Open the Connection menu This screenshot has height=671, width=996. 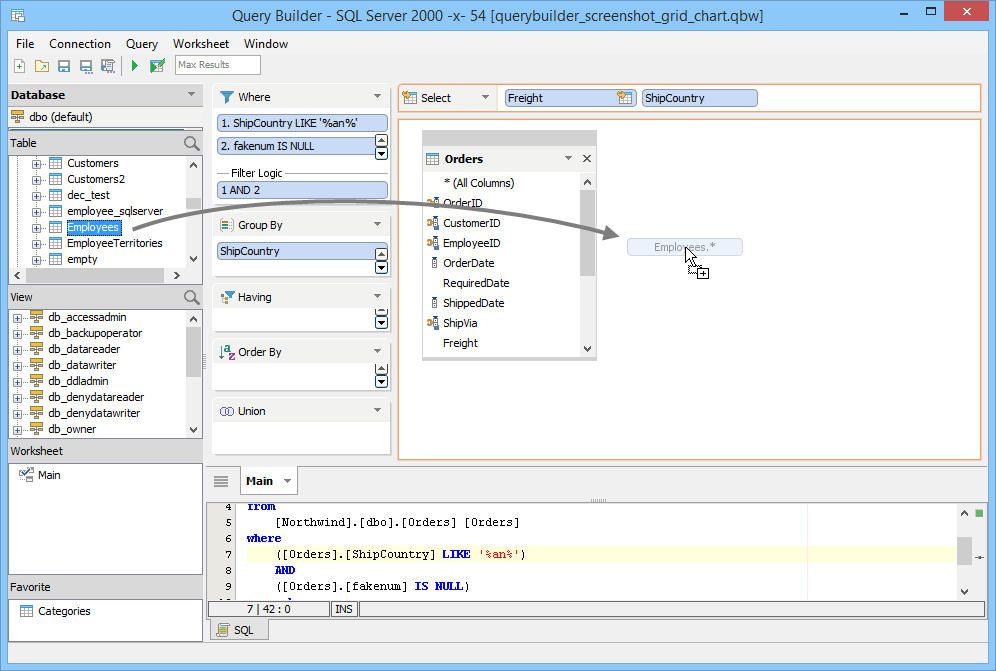pyautogui.click(x=80, y=44)
